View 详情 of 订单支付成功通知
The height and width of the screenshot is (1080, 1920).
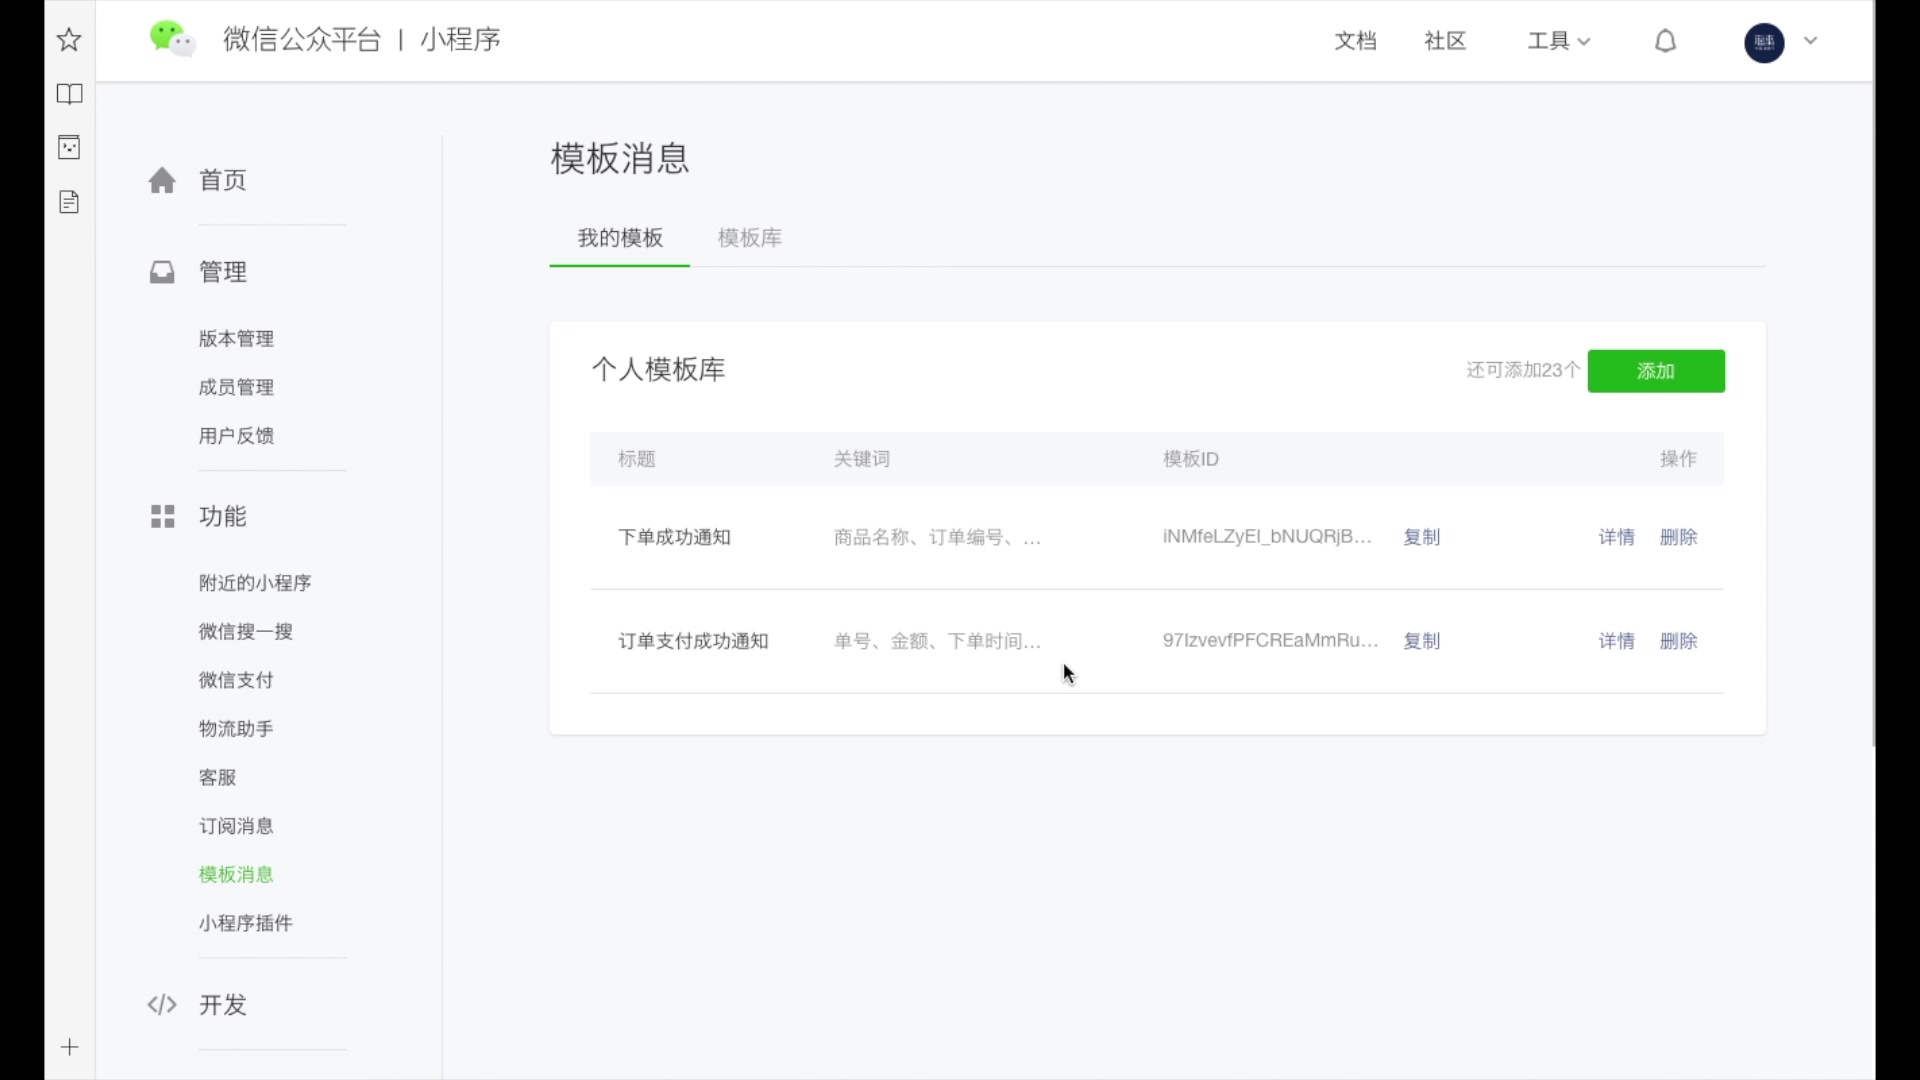[x=1616, y=641]
